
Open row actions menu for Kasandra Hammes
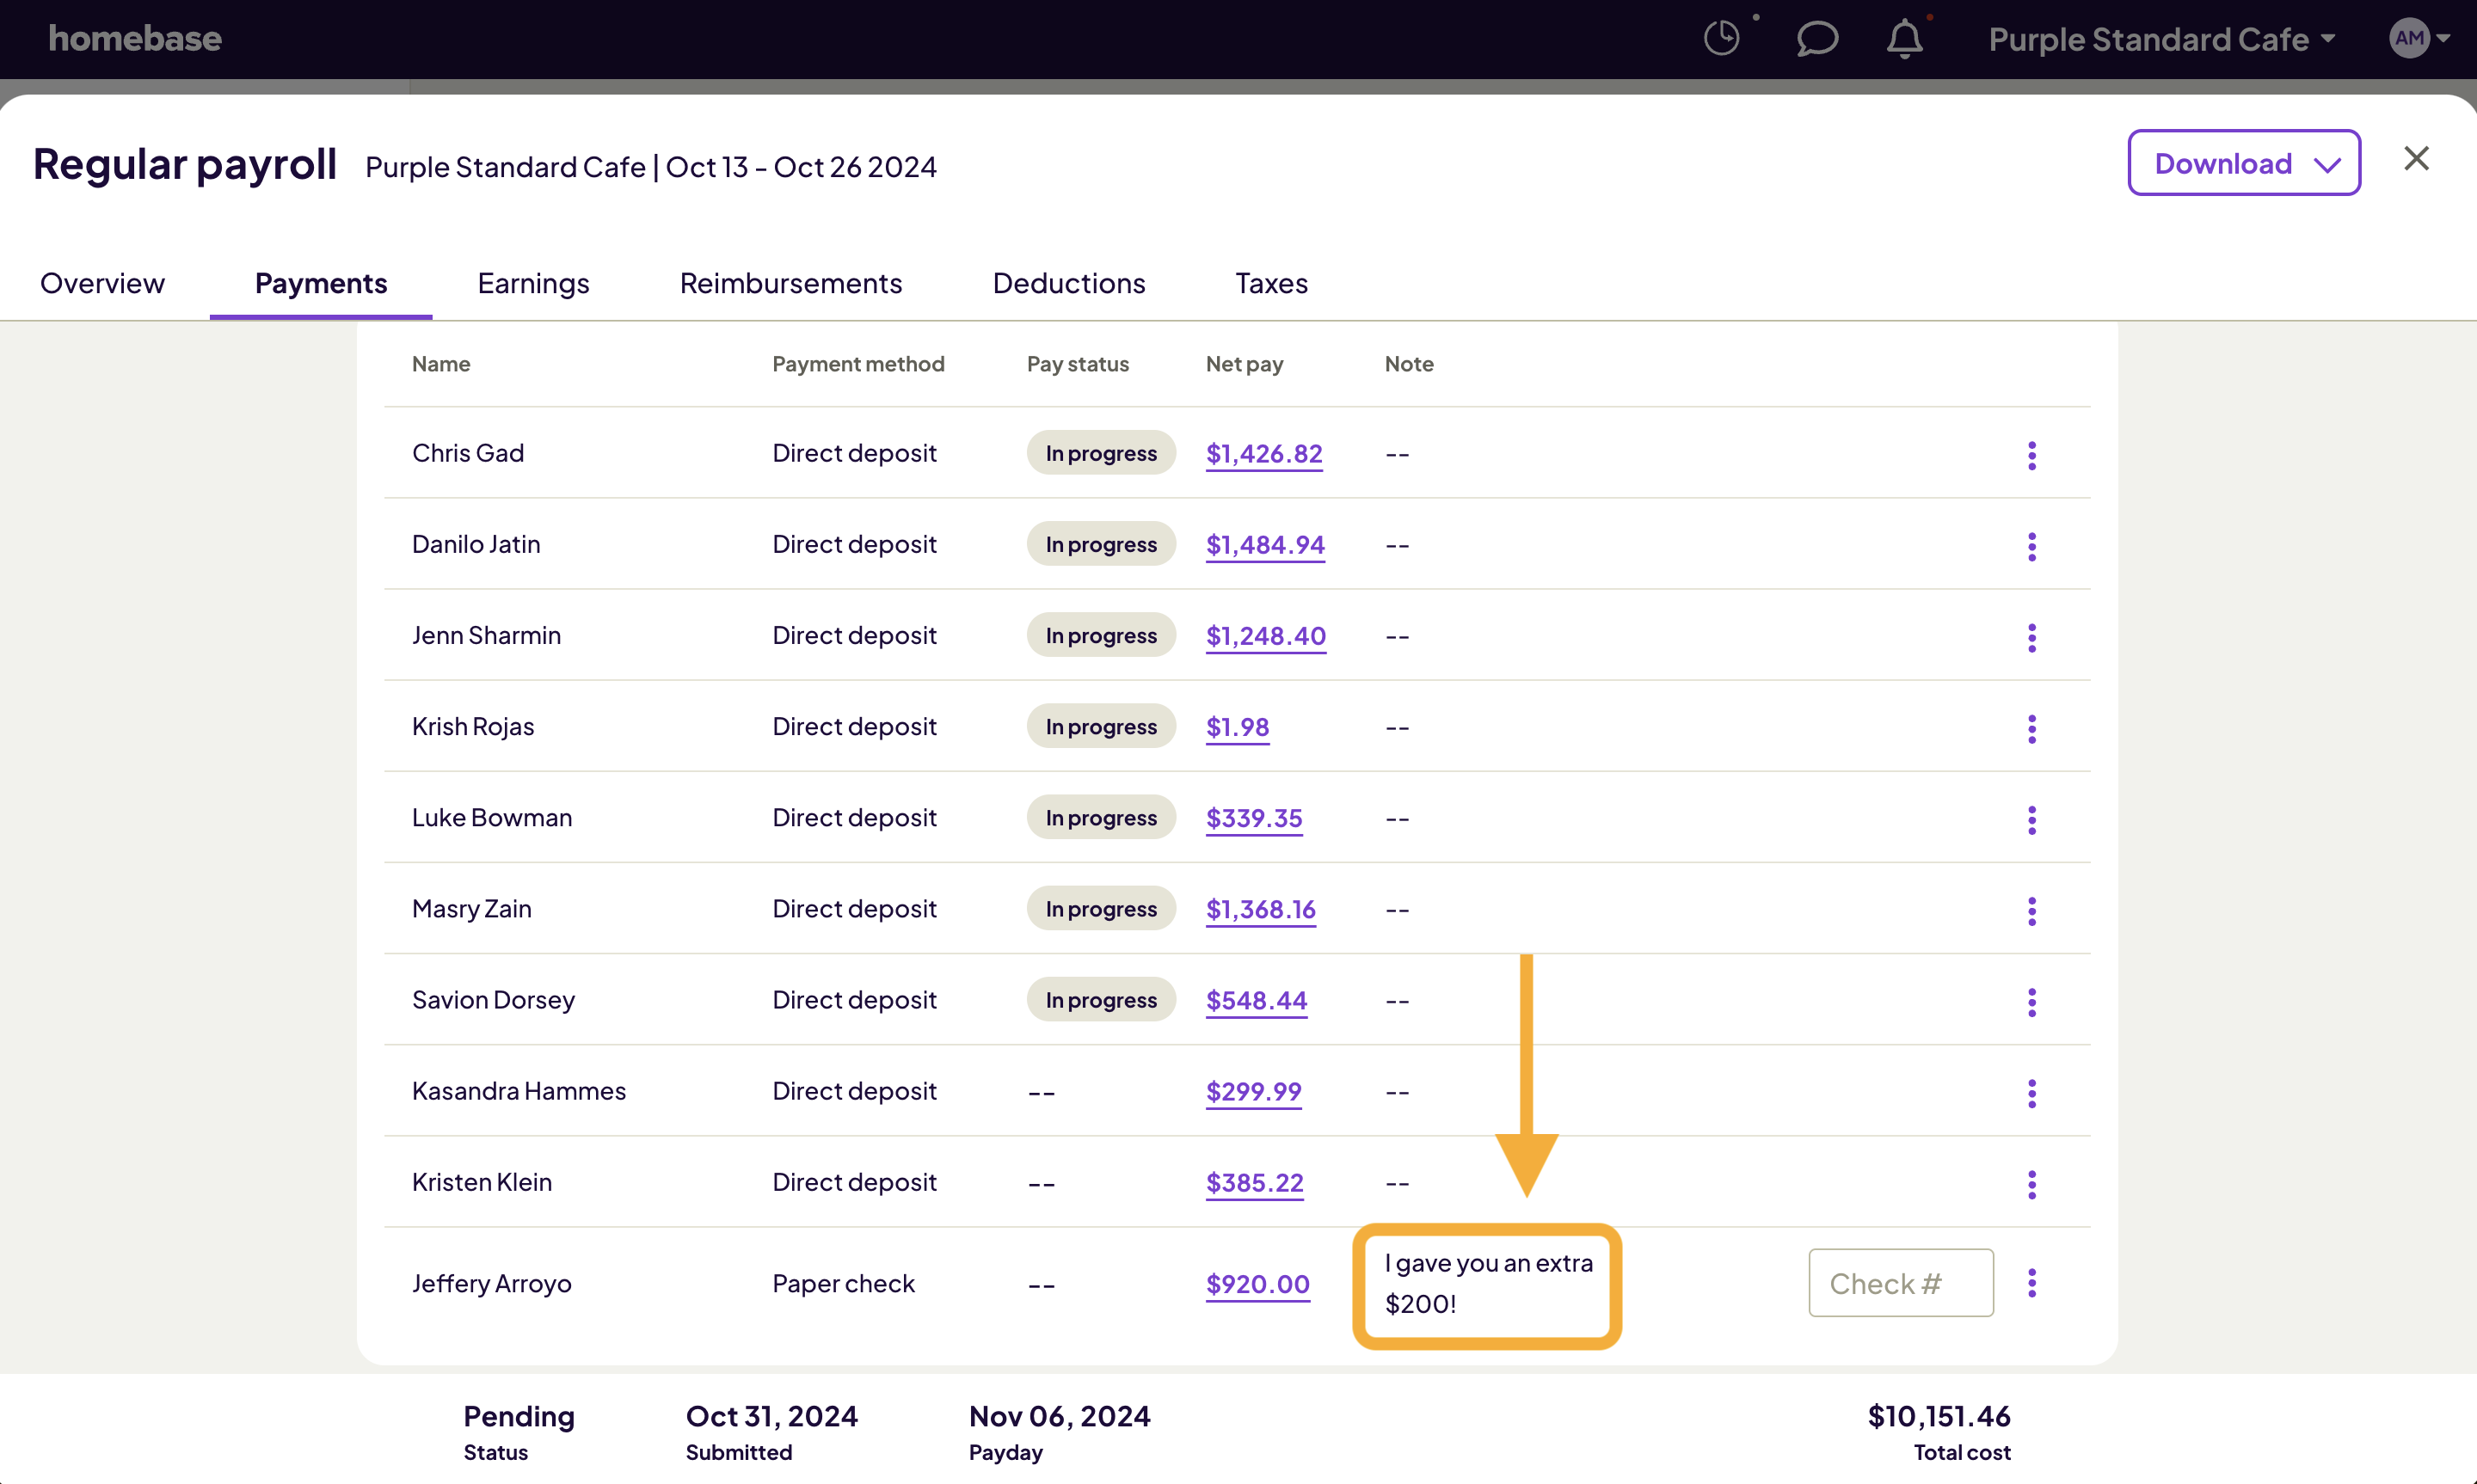click(2032, 1093)
